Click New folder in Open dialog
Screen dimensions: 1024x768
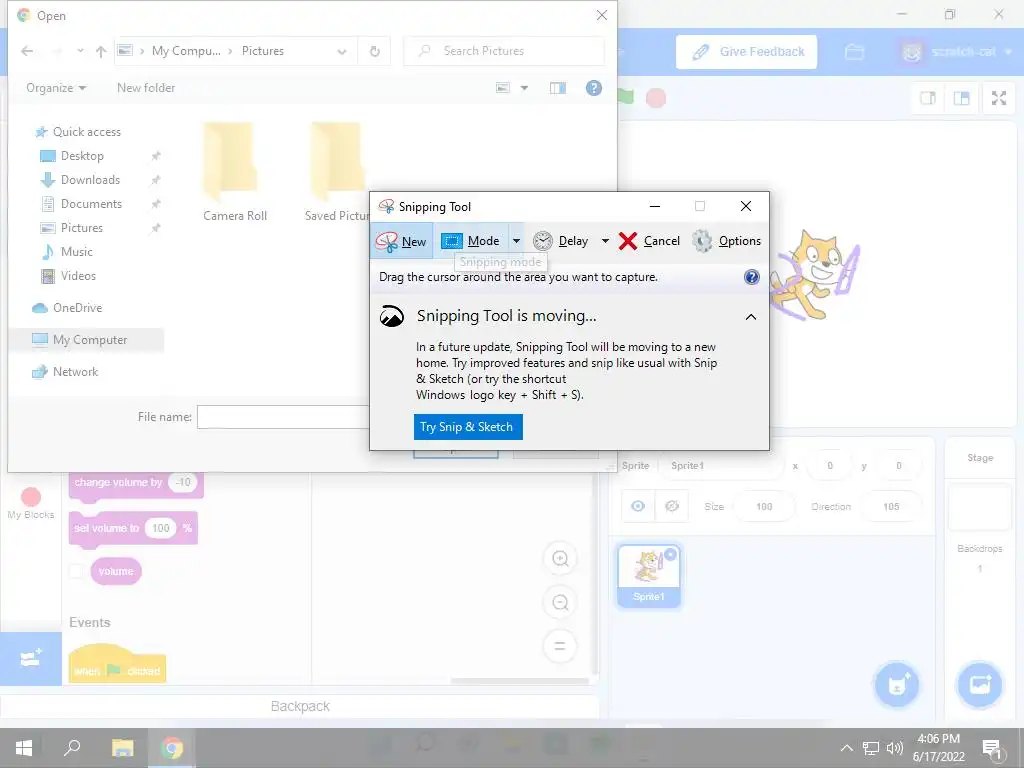point(146,88)
